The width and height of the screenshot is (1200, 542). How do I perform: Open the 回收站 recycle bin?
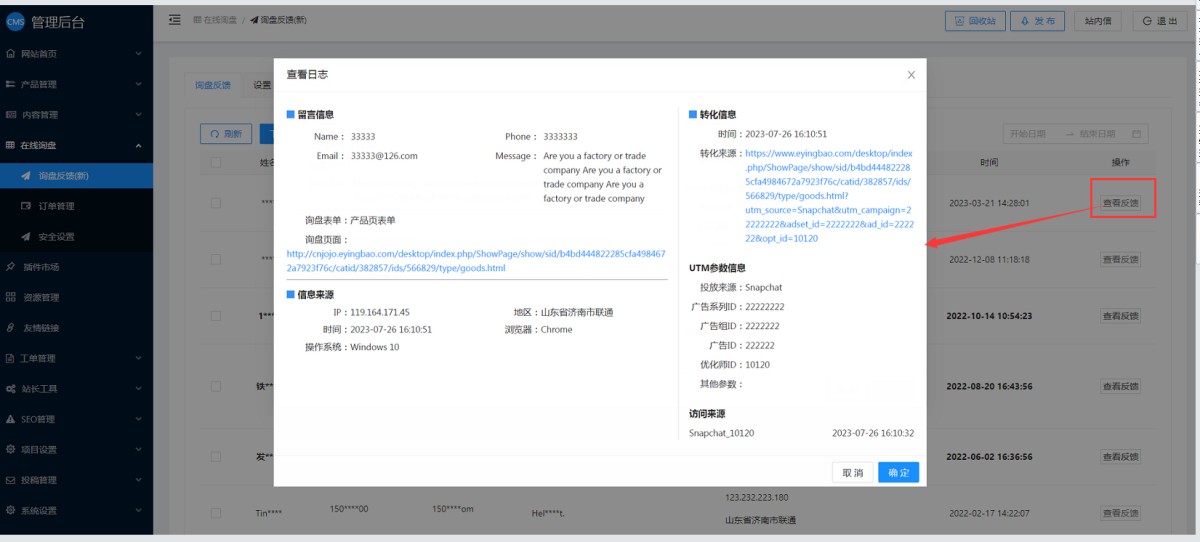975,21
